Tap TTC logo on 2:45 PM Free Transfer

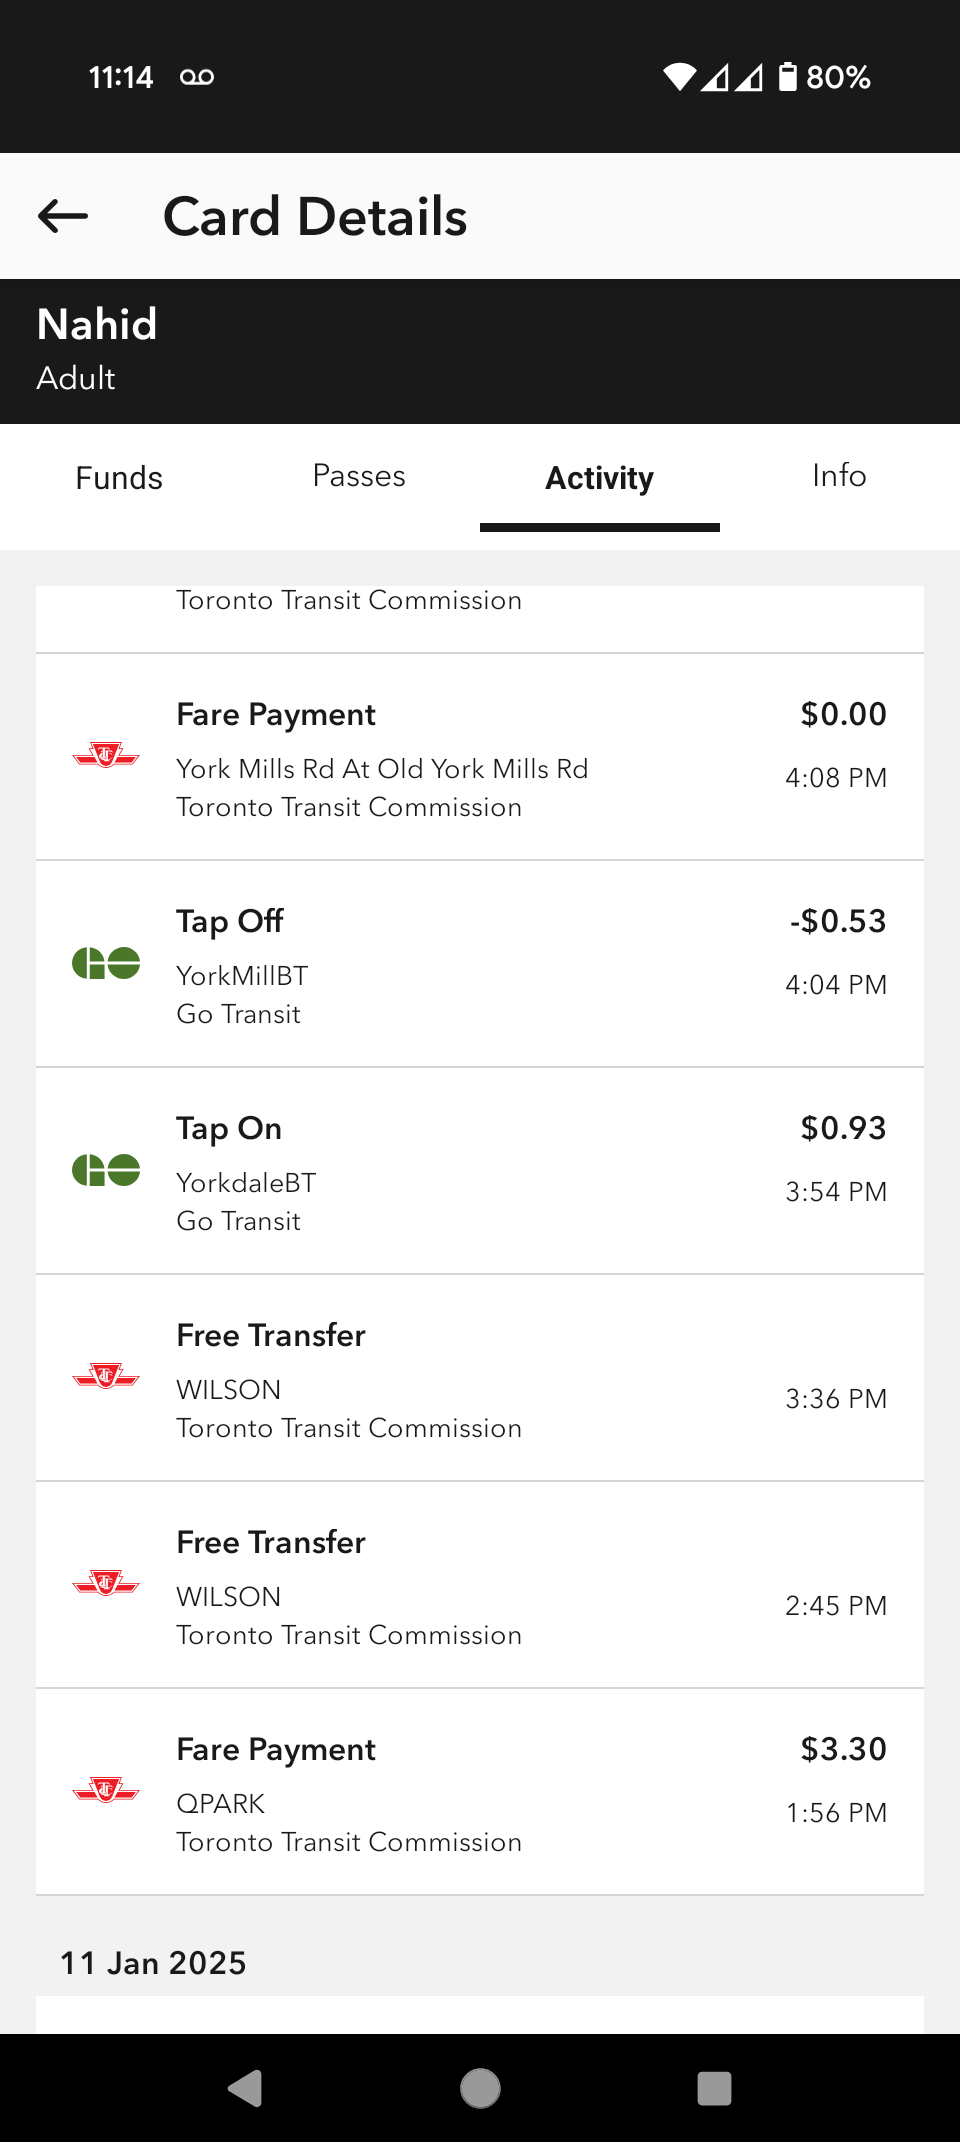[x=106, y=1584]
